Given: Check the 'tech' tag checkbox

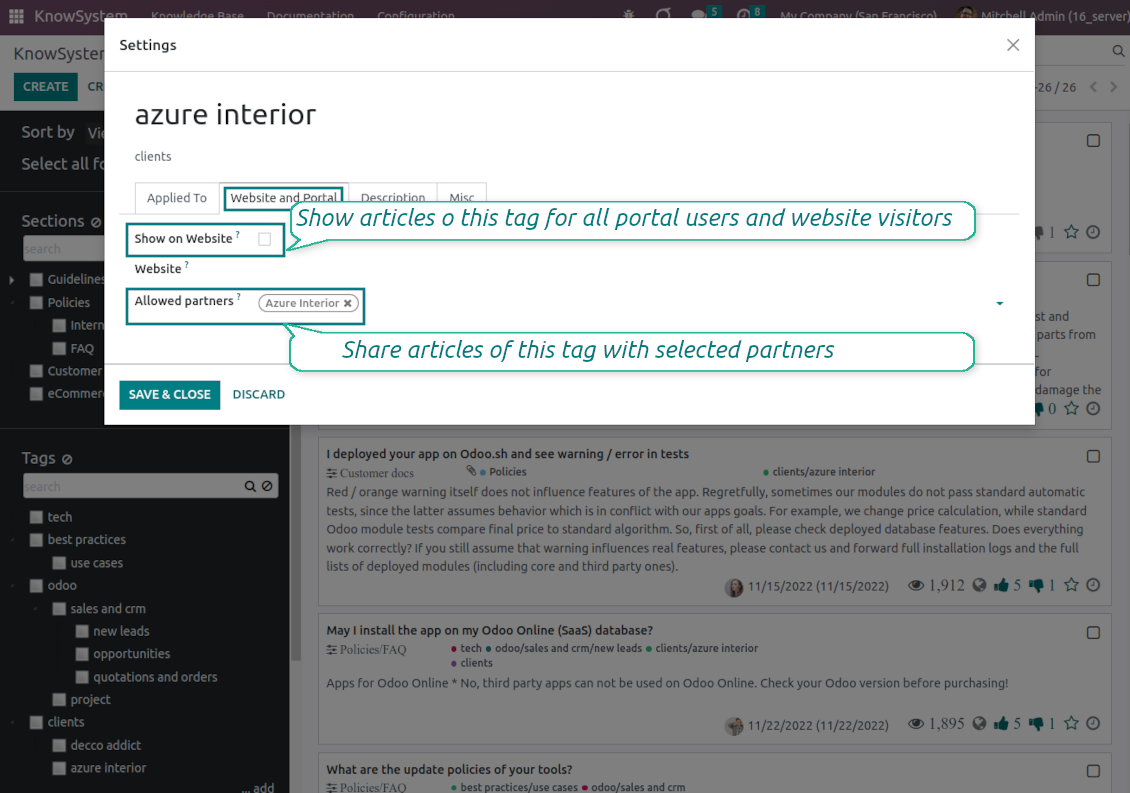Looking at the screenshot, I should pyautogui.click(x=36, y=517).
